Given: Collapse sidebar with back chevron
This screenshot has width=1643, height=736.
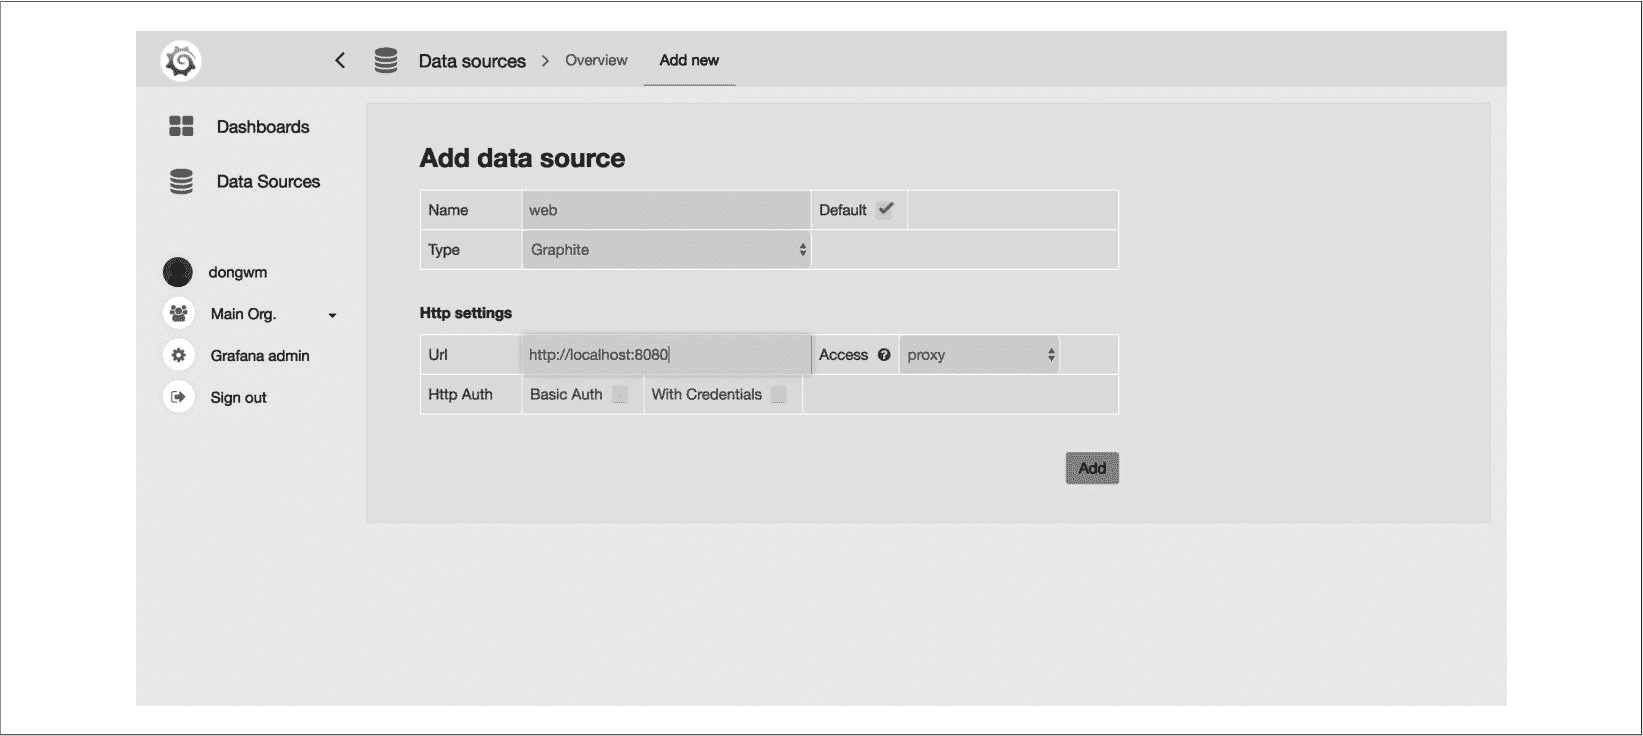Looking at the screenshot, I should (x=340, y=61).
